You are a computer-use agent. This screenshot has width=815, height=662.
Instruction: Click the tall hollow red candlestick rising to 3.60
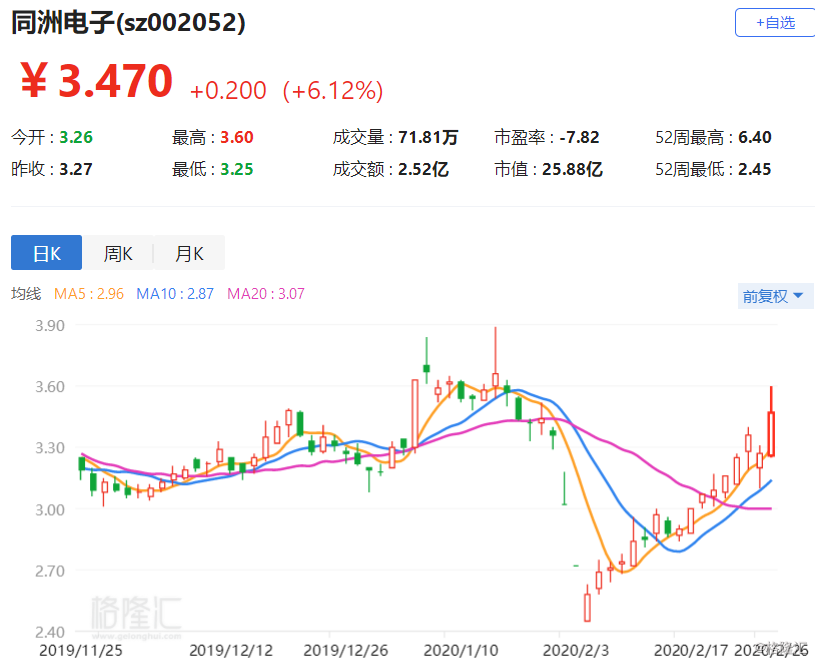pyautogui.click(x=415, y=413)
